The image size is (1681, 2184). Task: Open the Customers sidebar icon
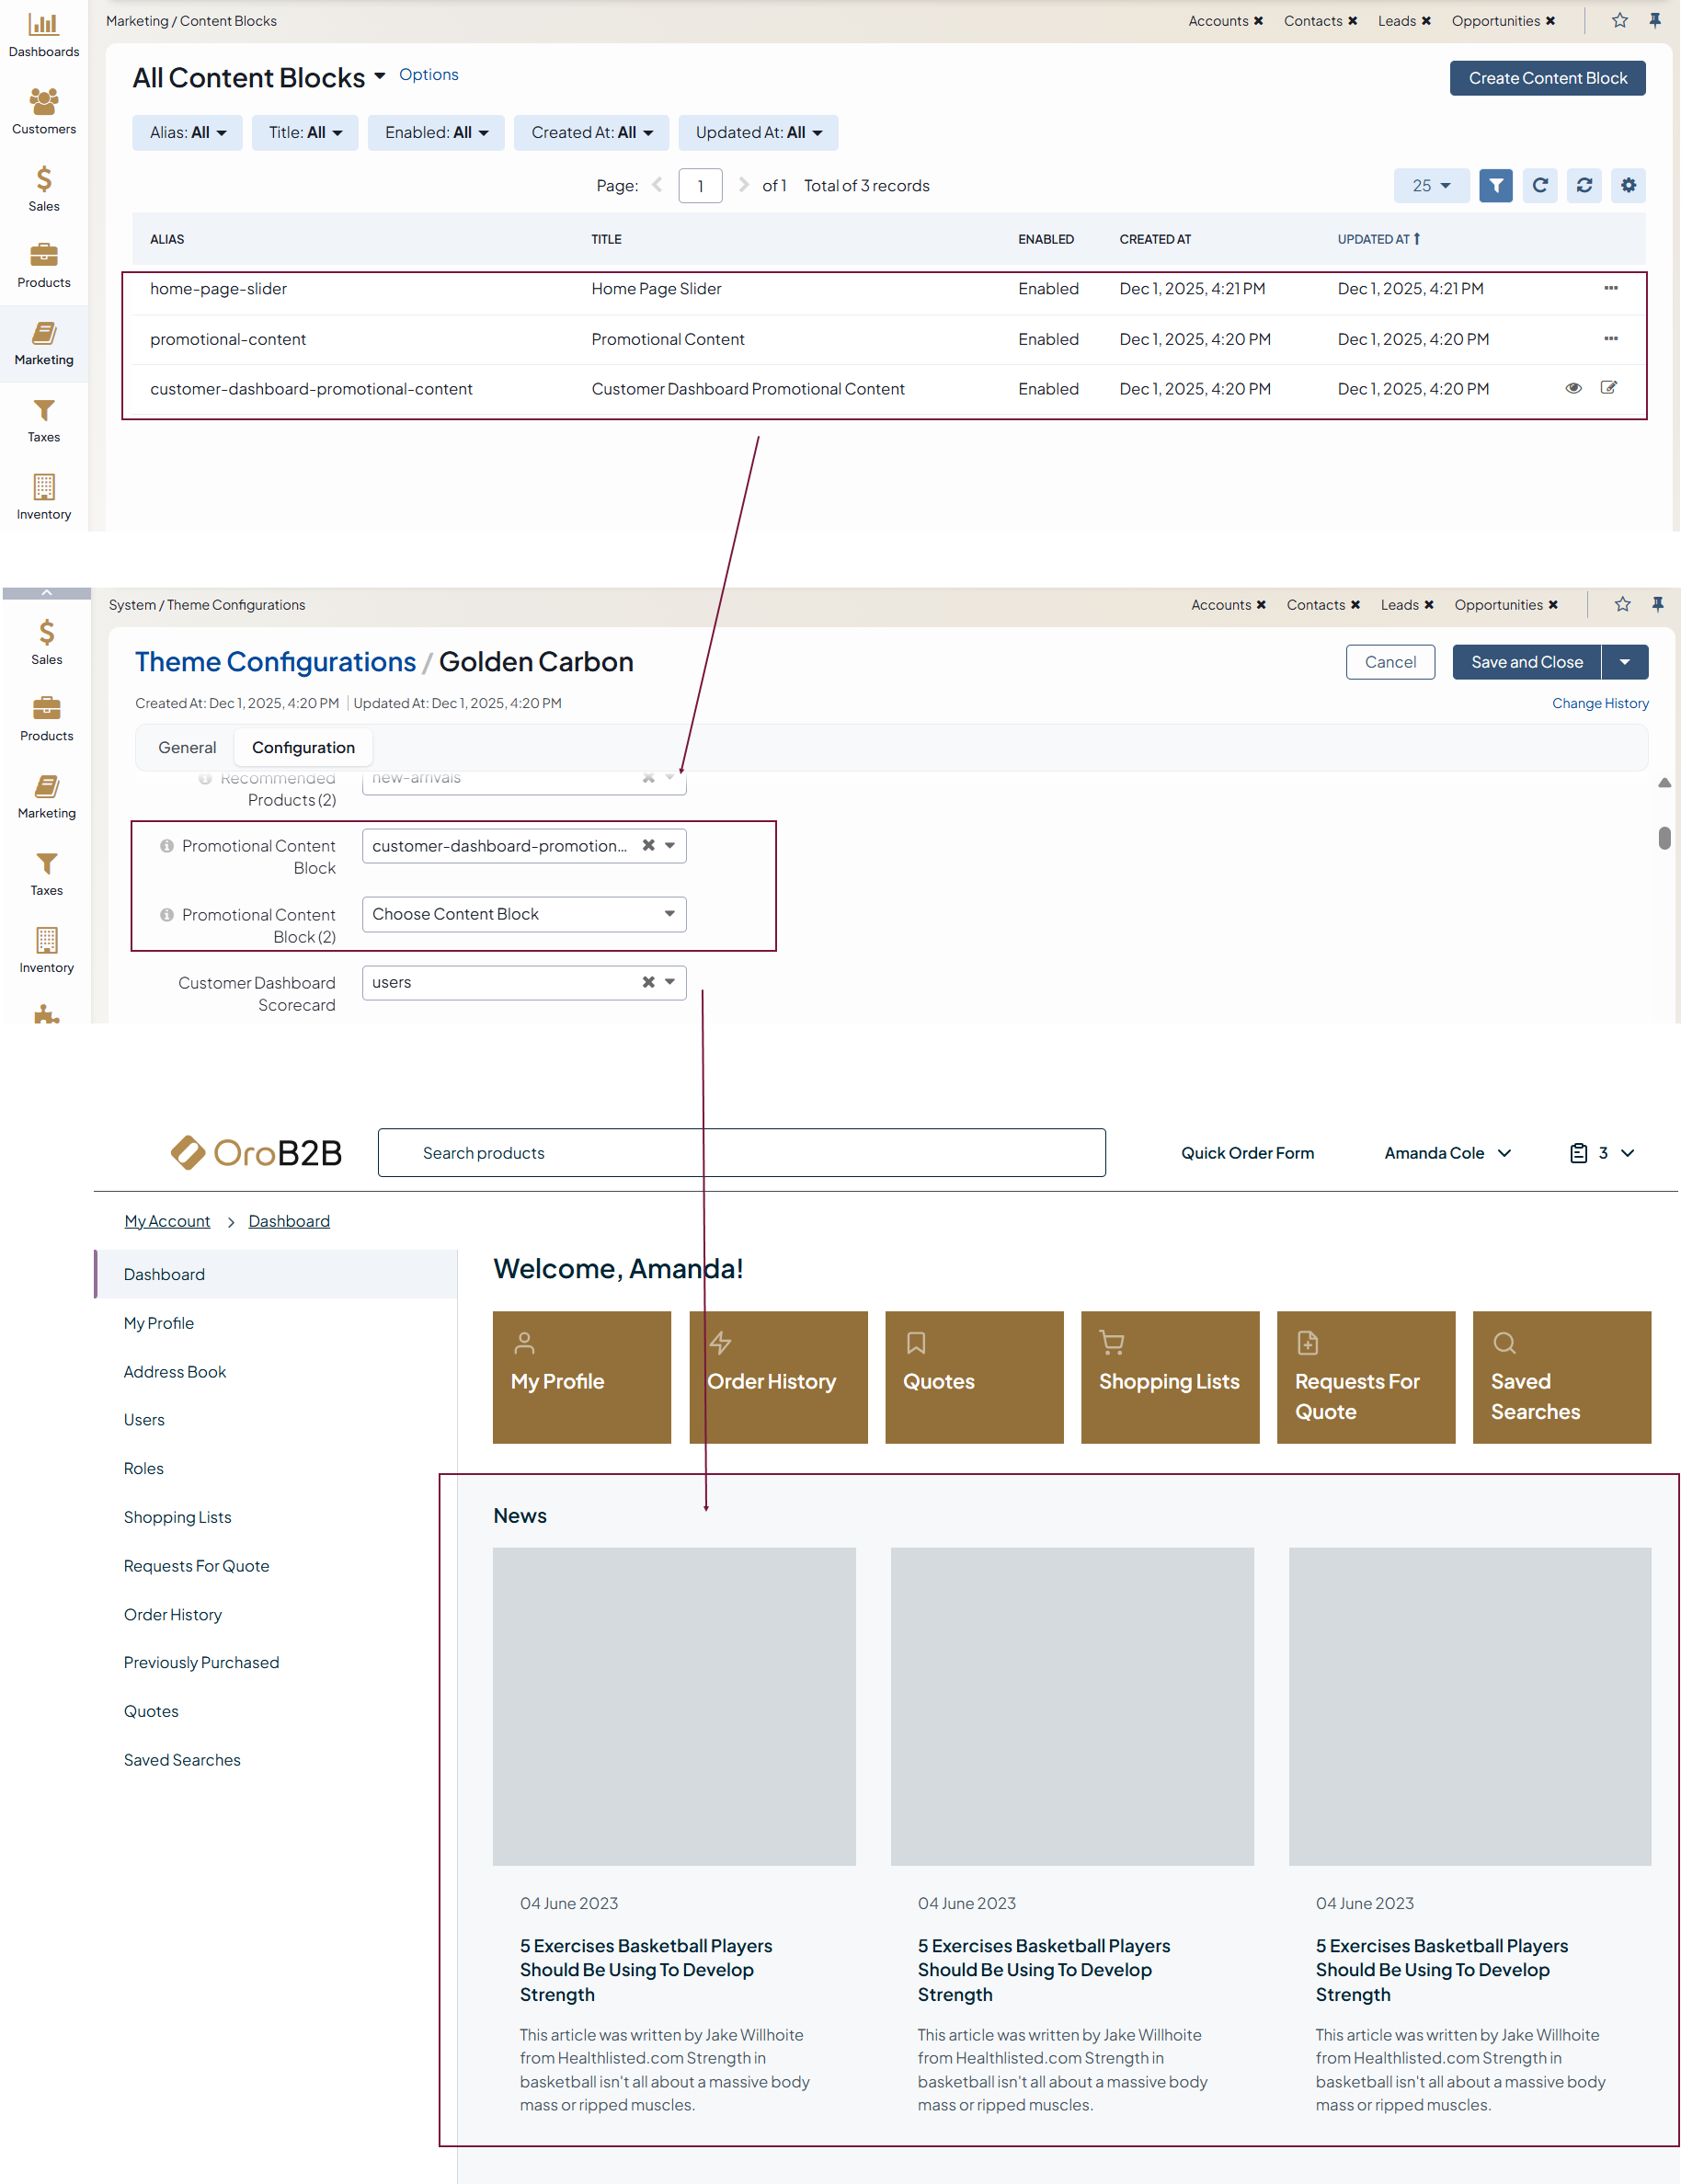tap(43, 111)
